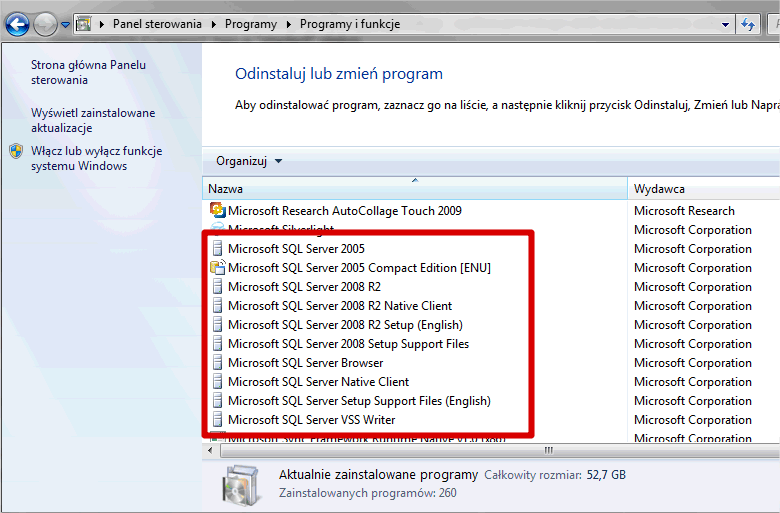The width and height of the screenshot is (780, 513).
Task: Go back with the blue Back arrow
Action: pos(18,24)
